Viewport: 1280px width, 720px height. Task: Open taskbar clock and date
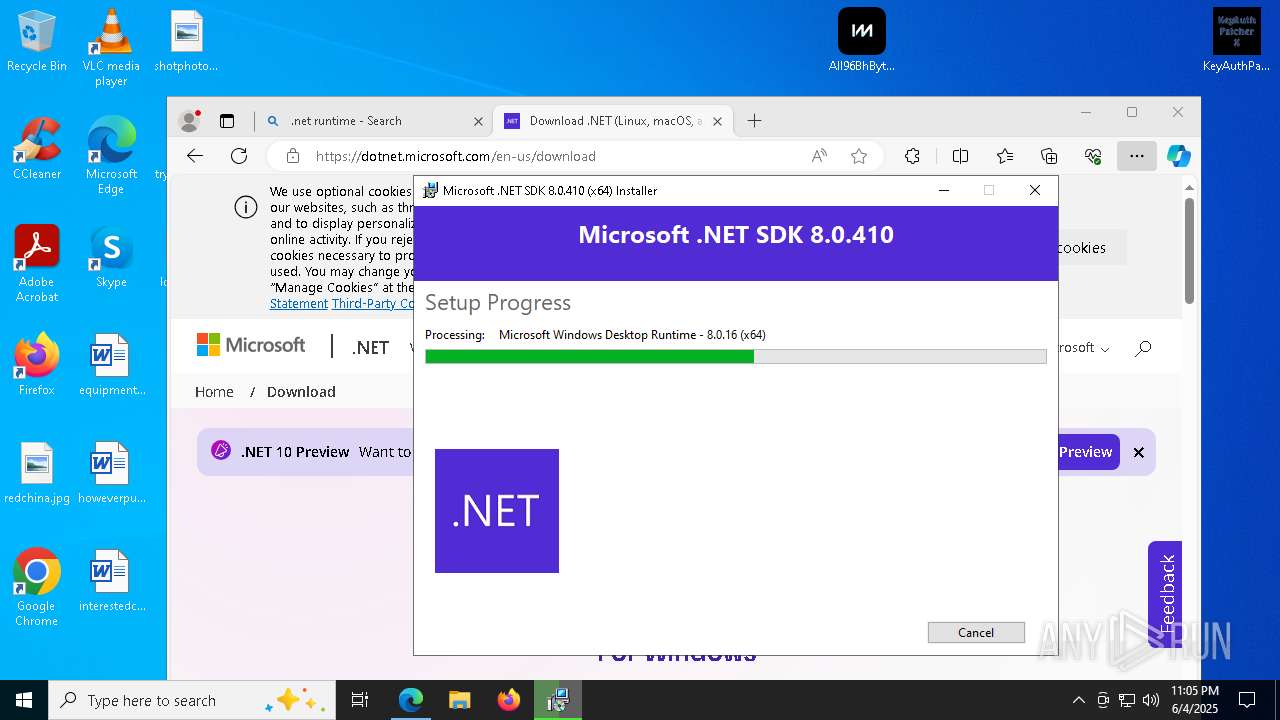[x=1195, y=700]
